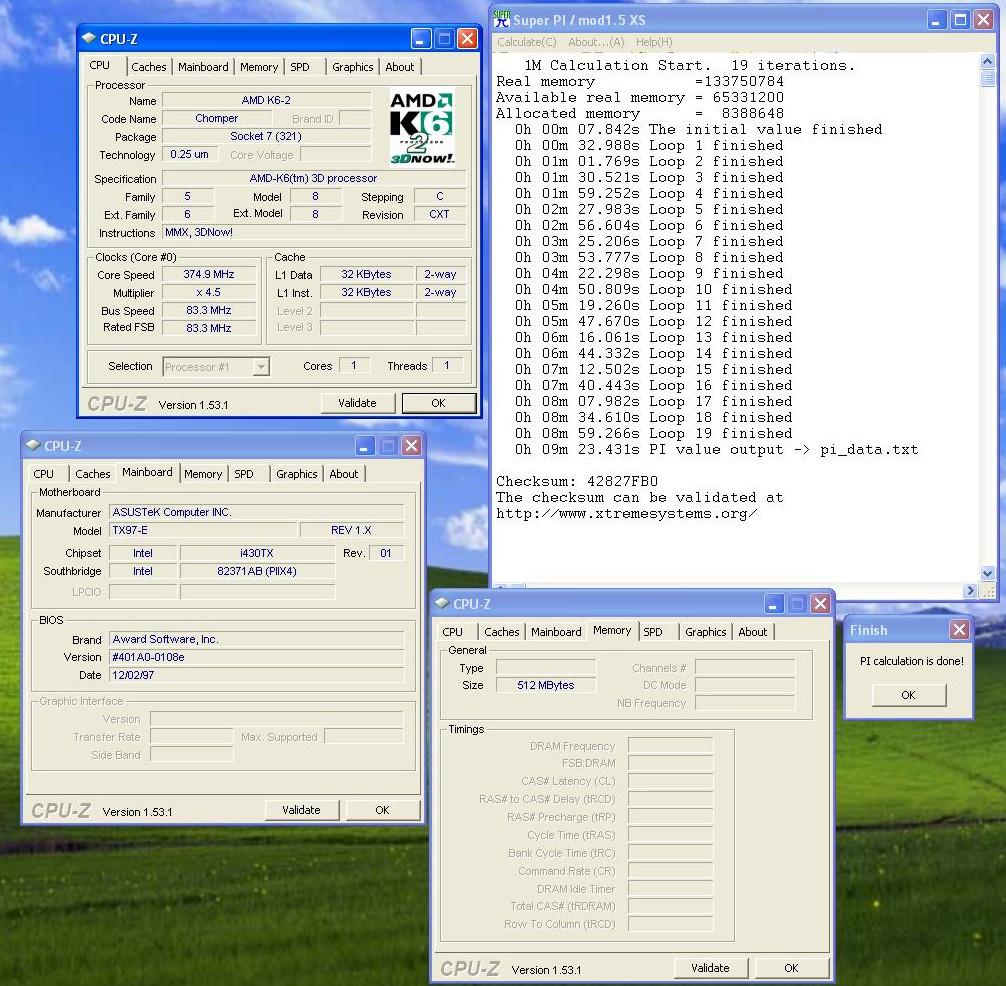Close the CPU-Z Mainboard window
The height and width of the screenshot is (986, 1006).
[411, 446]
